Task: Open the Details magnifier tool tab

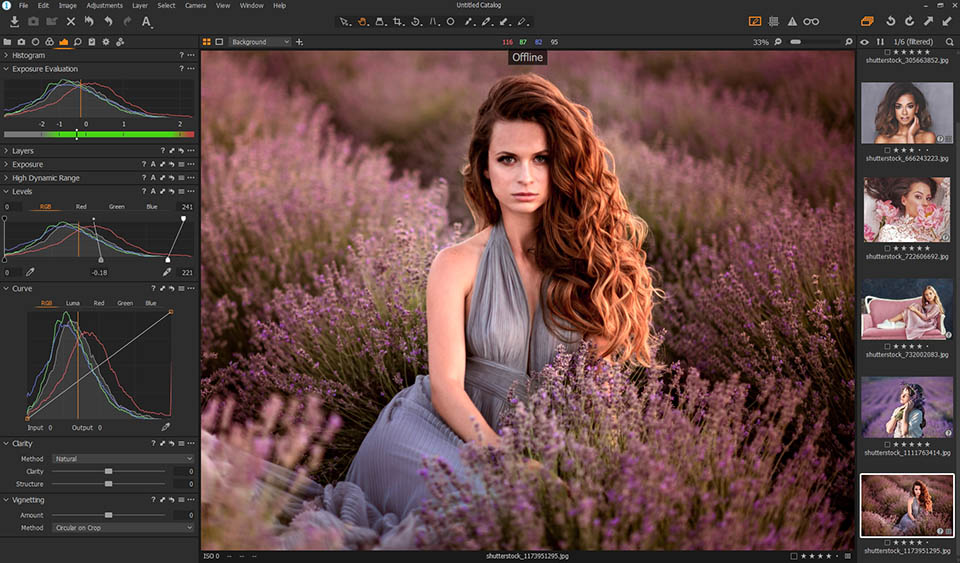Action: pyautogui.click(x=78, y=42)
